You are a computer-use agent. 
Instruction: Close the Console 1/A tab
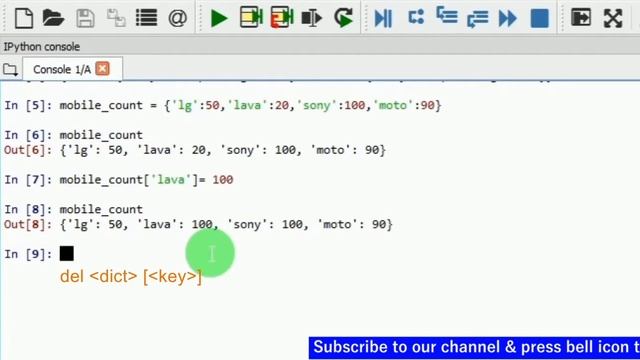click(x=102, y=69)
